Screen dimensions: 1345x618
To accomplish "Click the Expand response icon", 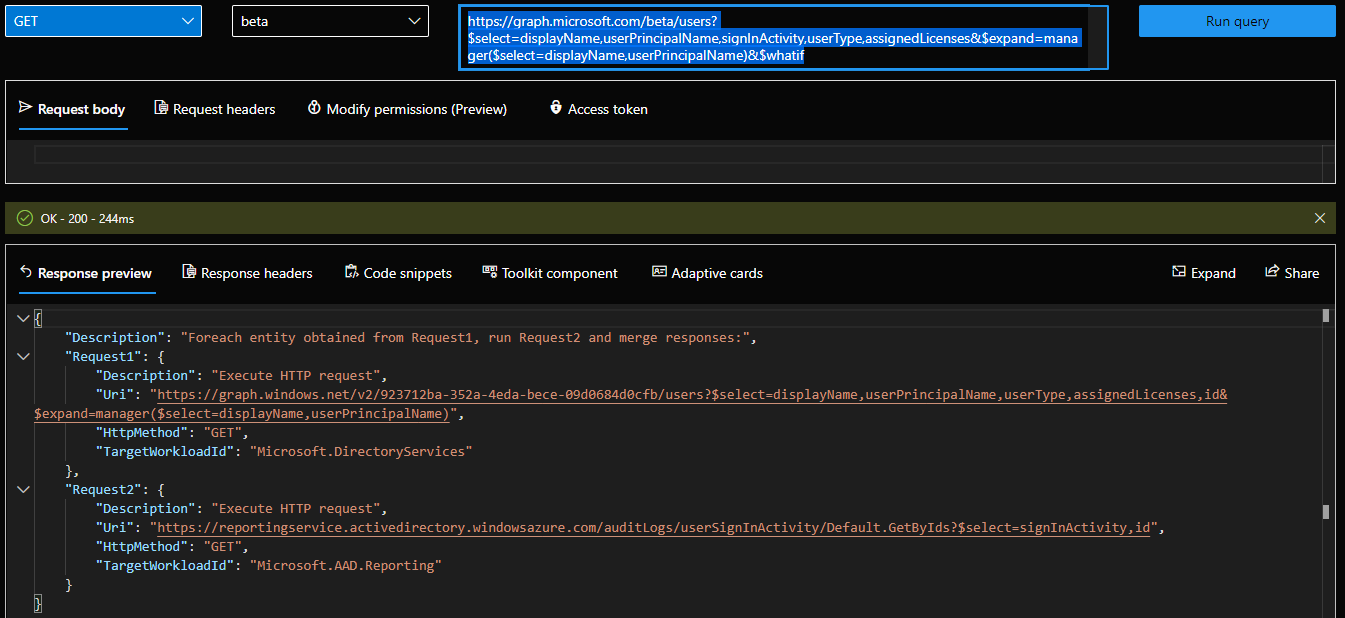I will click(x=1178, y=272).
